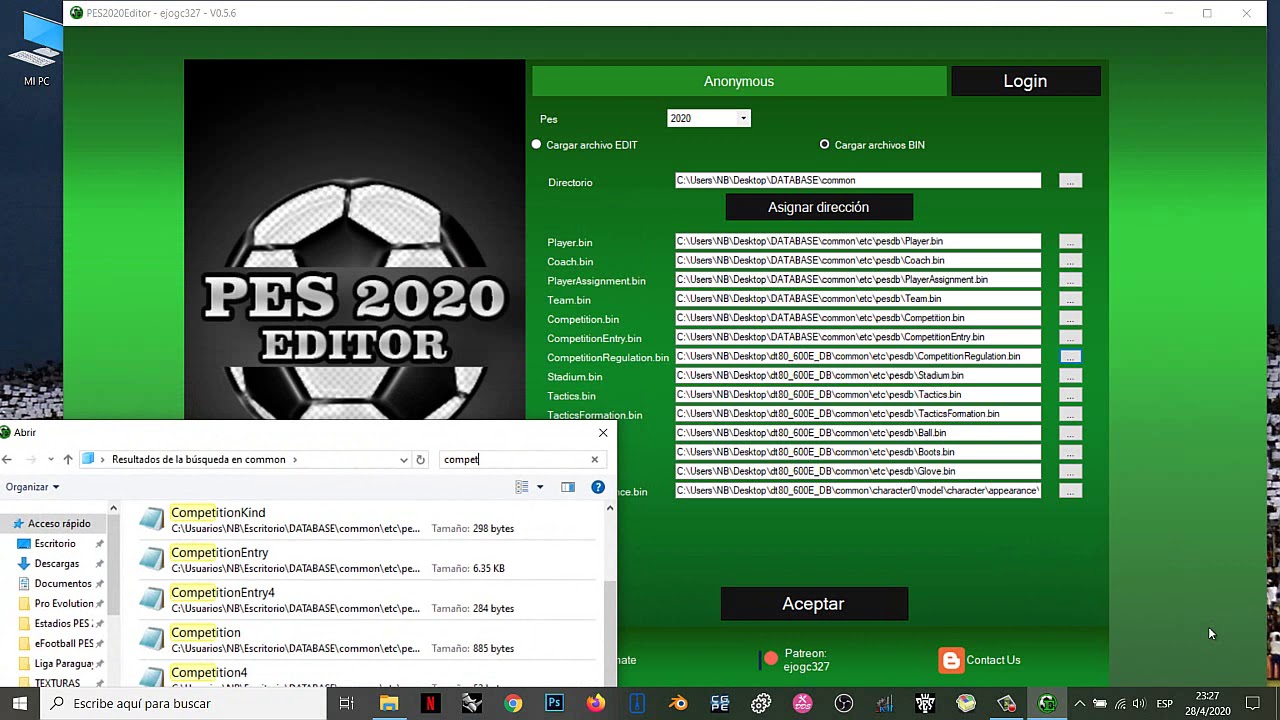Select the CompetitionKind file icon
The image size is (1280, 720).
152,519
